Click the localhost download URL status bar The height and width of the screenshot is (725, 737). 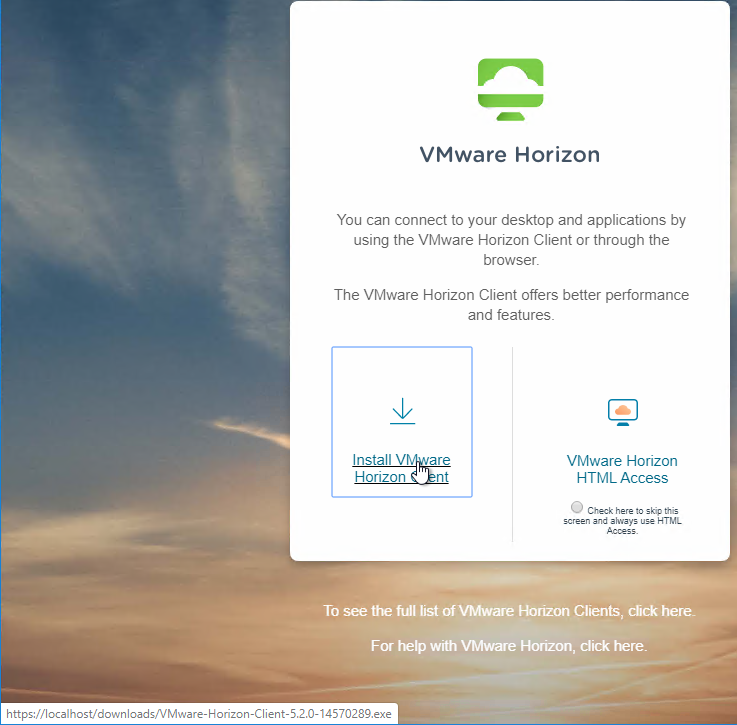click(199, 714)
